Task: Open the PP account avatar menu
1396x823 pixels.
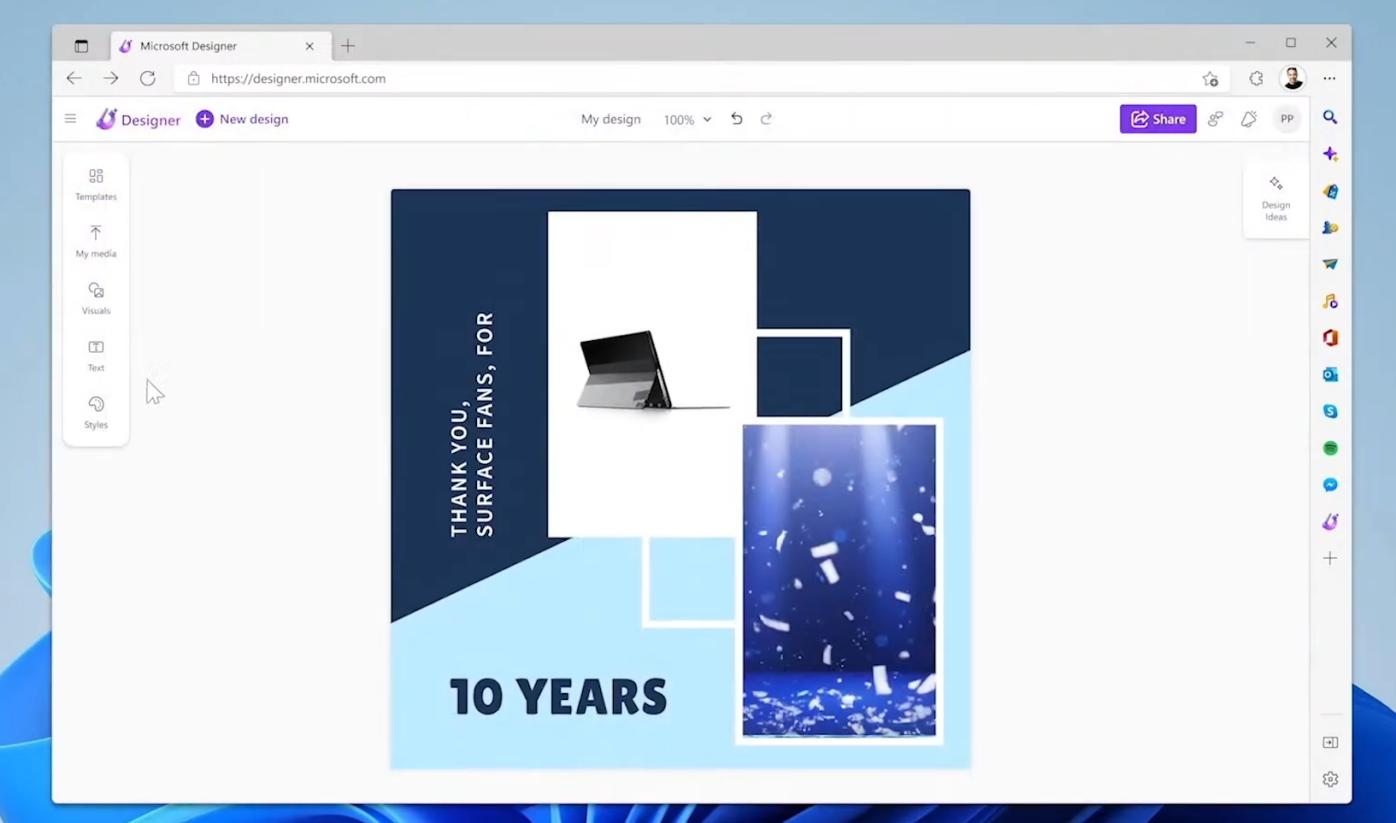Action: pos(1287,118)
